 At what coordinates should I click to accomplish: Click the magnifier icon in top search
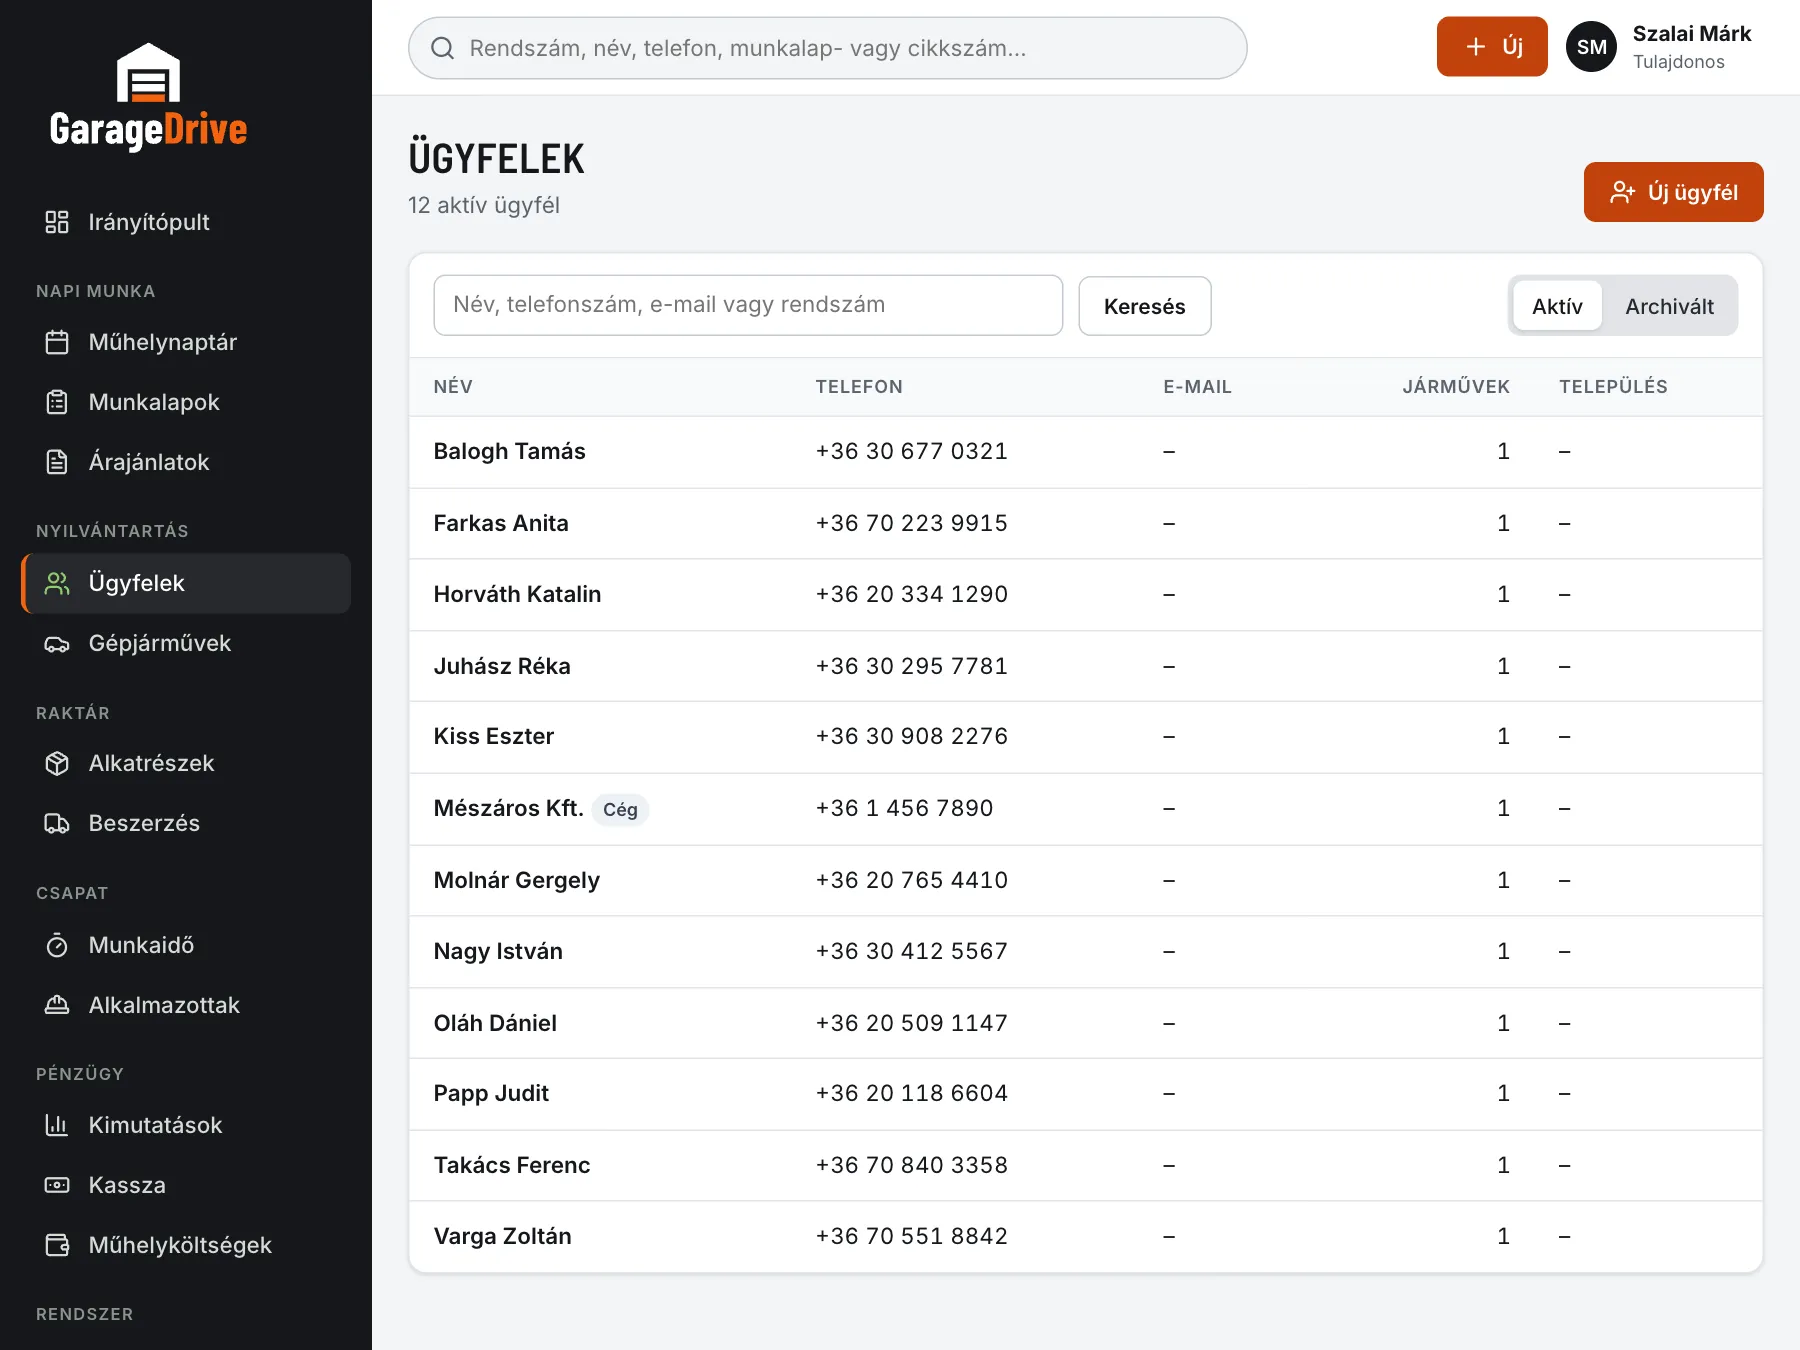click(442, 48)
